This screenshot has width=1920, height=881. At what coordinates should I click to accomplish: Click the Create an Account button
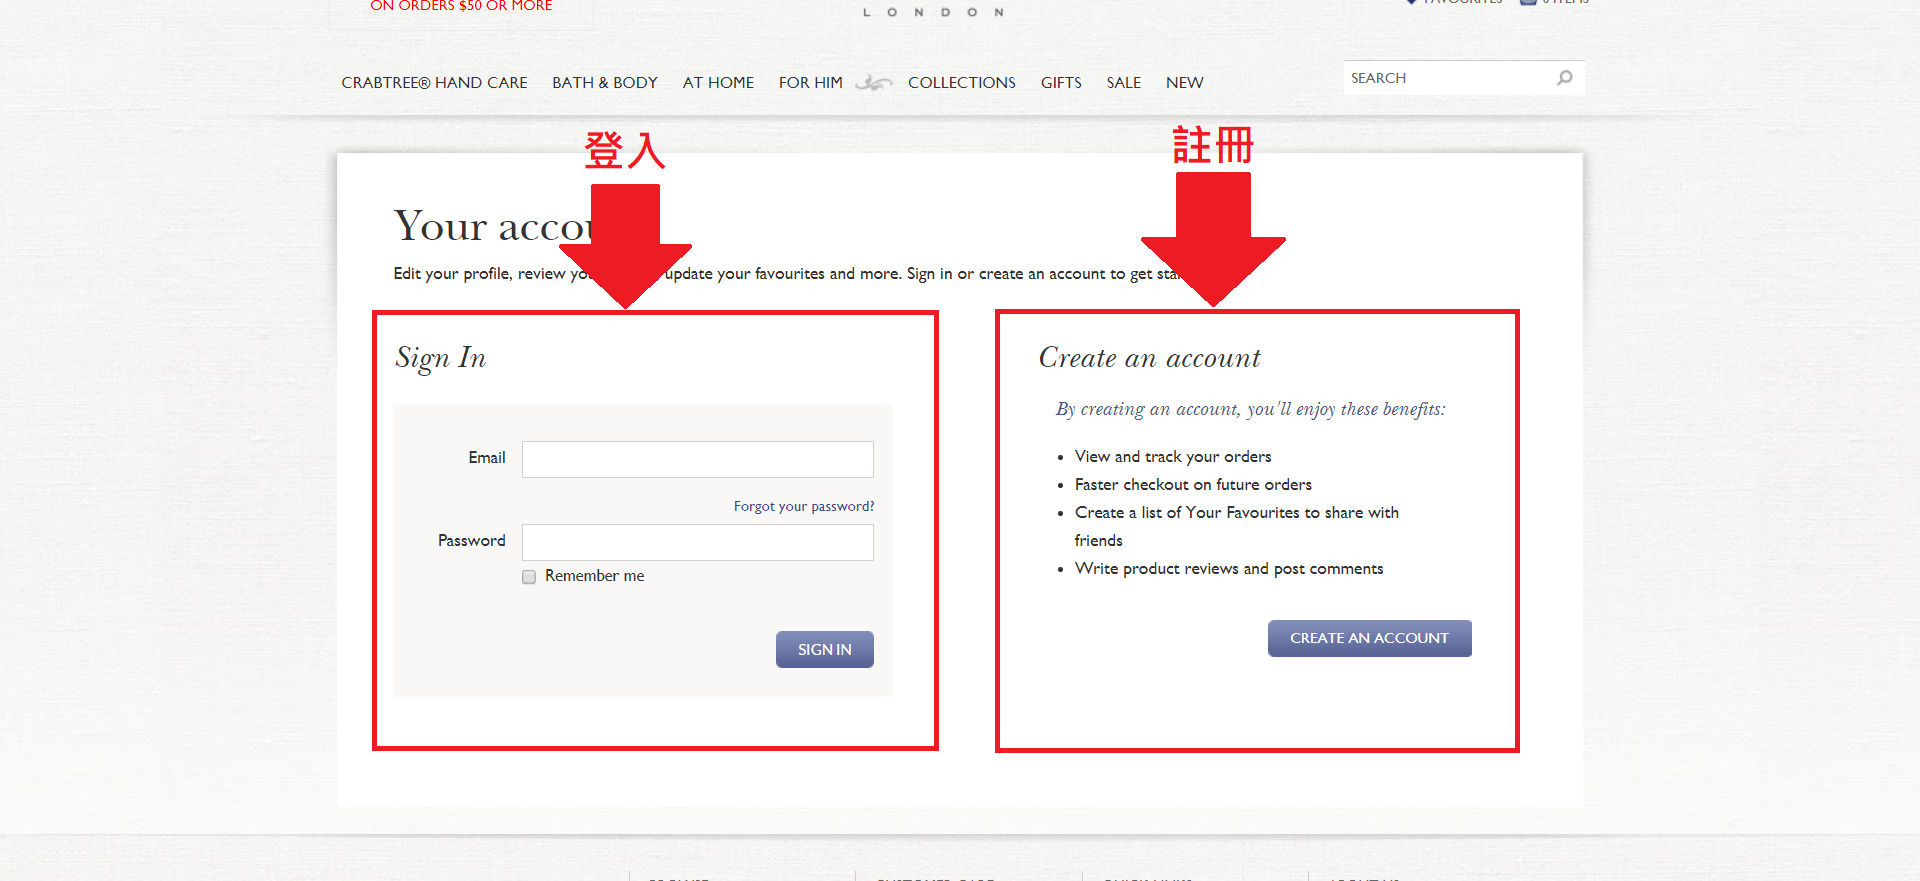click(x=1369, y=638)
